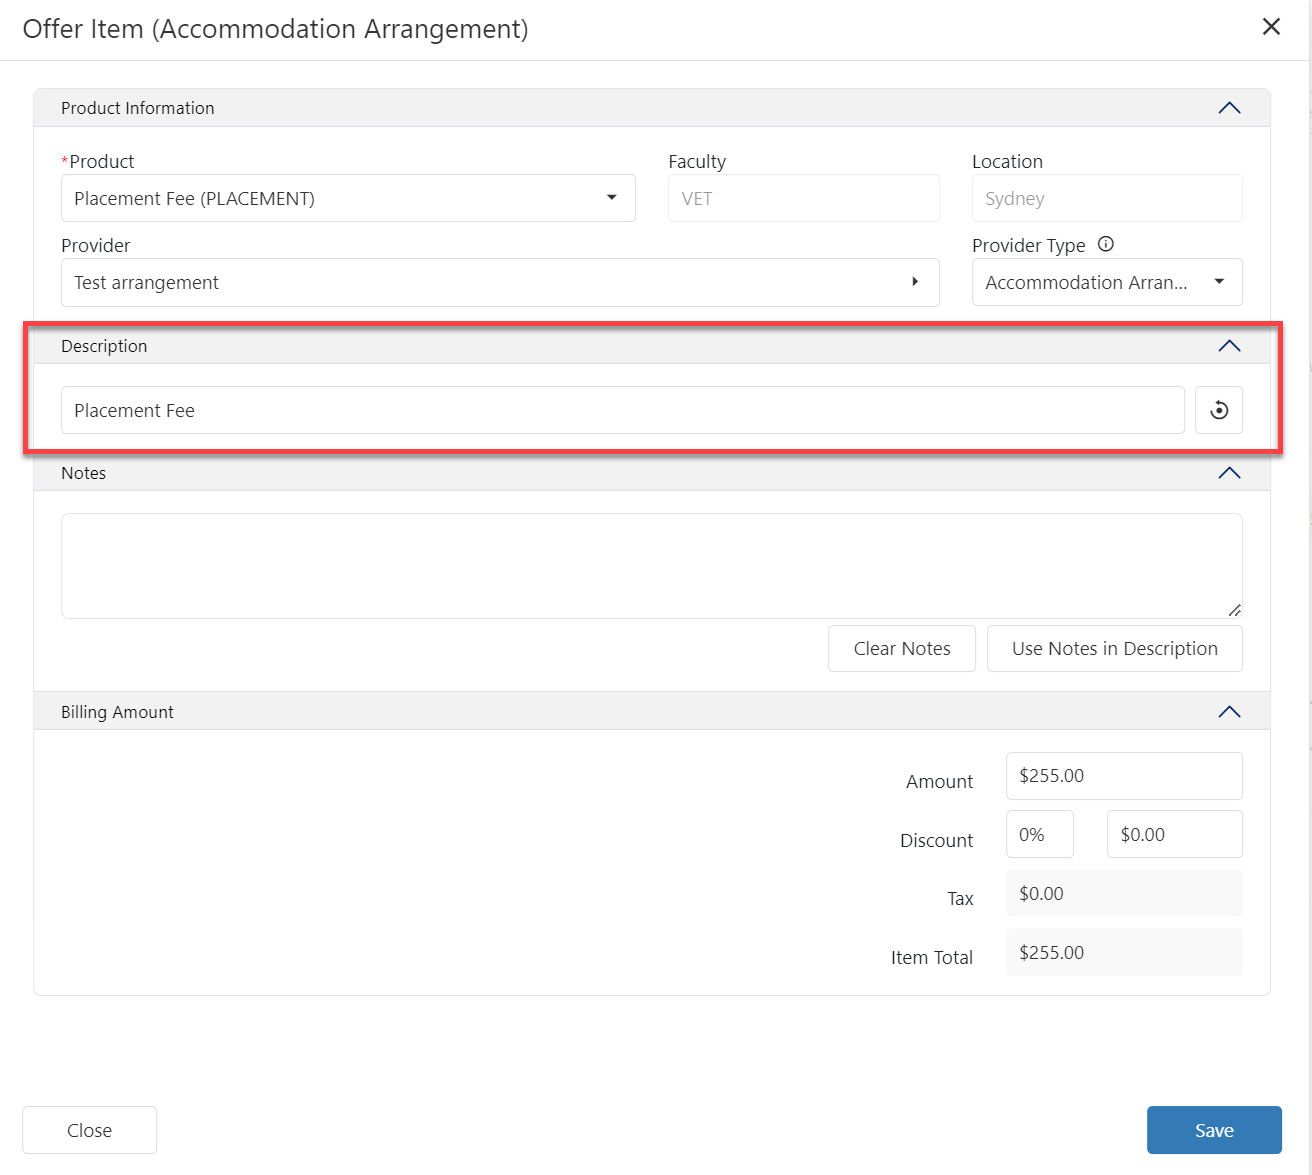1312x1175 pixels.
Task: Click inside the Notes text area
Action: (x=651, y=566)
